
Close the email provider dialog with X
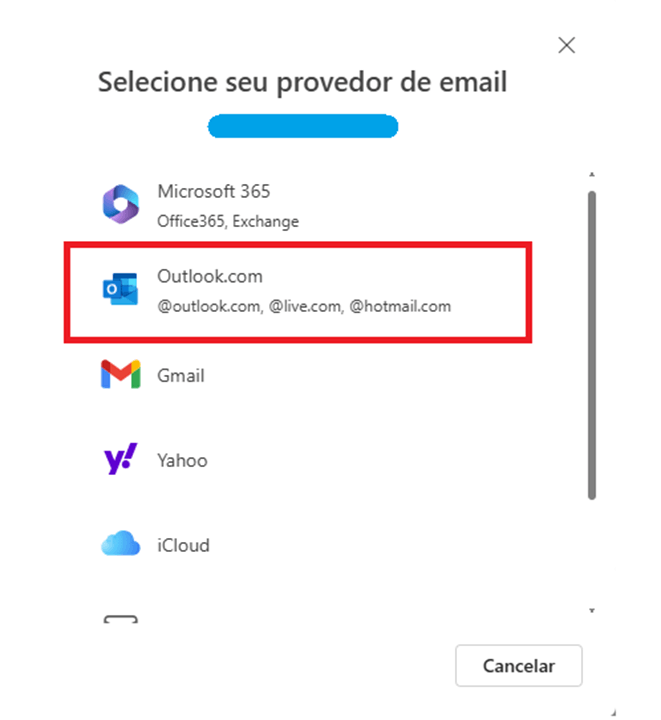click(566, 45)
